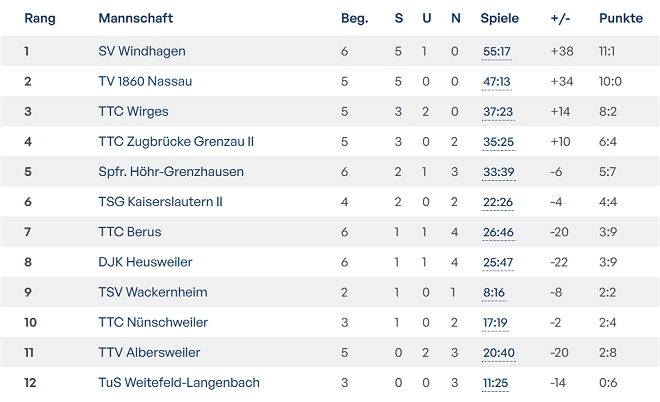Open the 8:16 games score link
Image resolution: width=660 pixels, height=402 pixels.
(494, 292)
